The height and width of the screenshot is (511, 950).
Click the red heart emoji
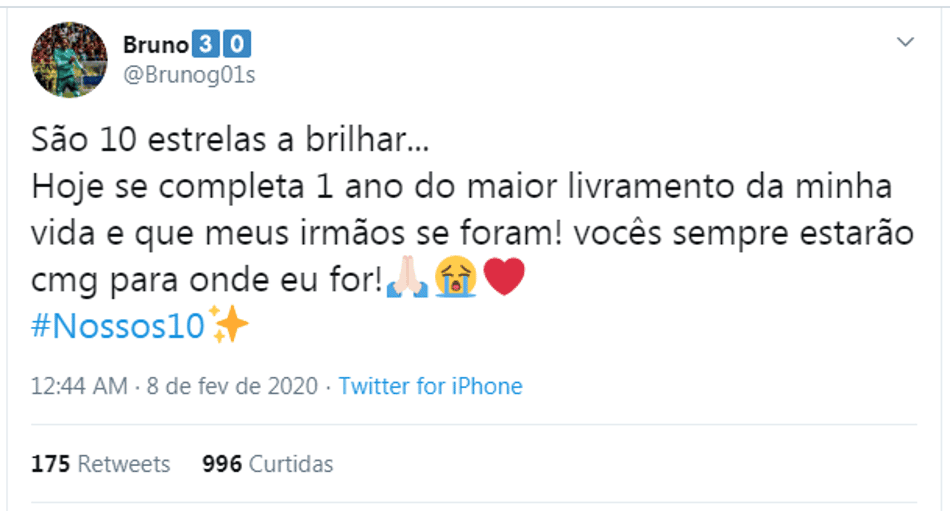[x=504, y=277]
